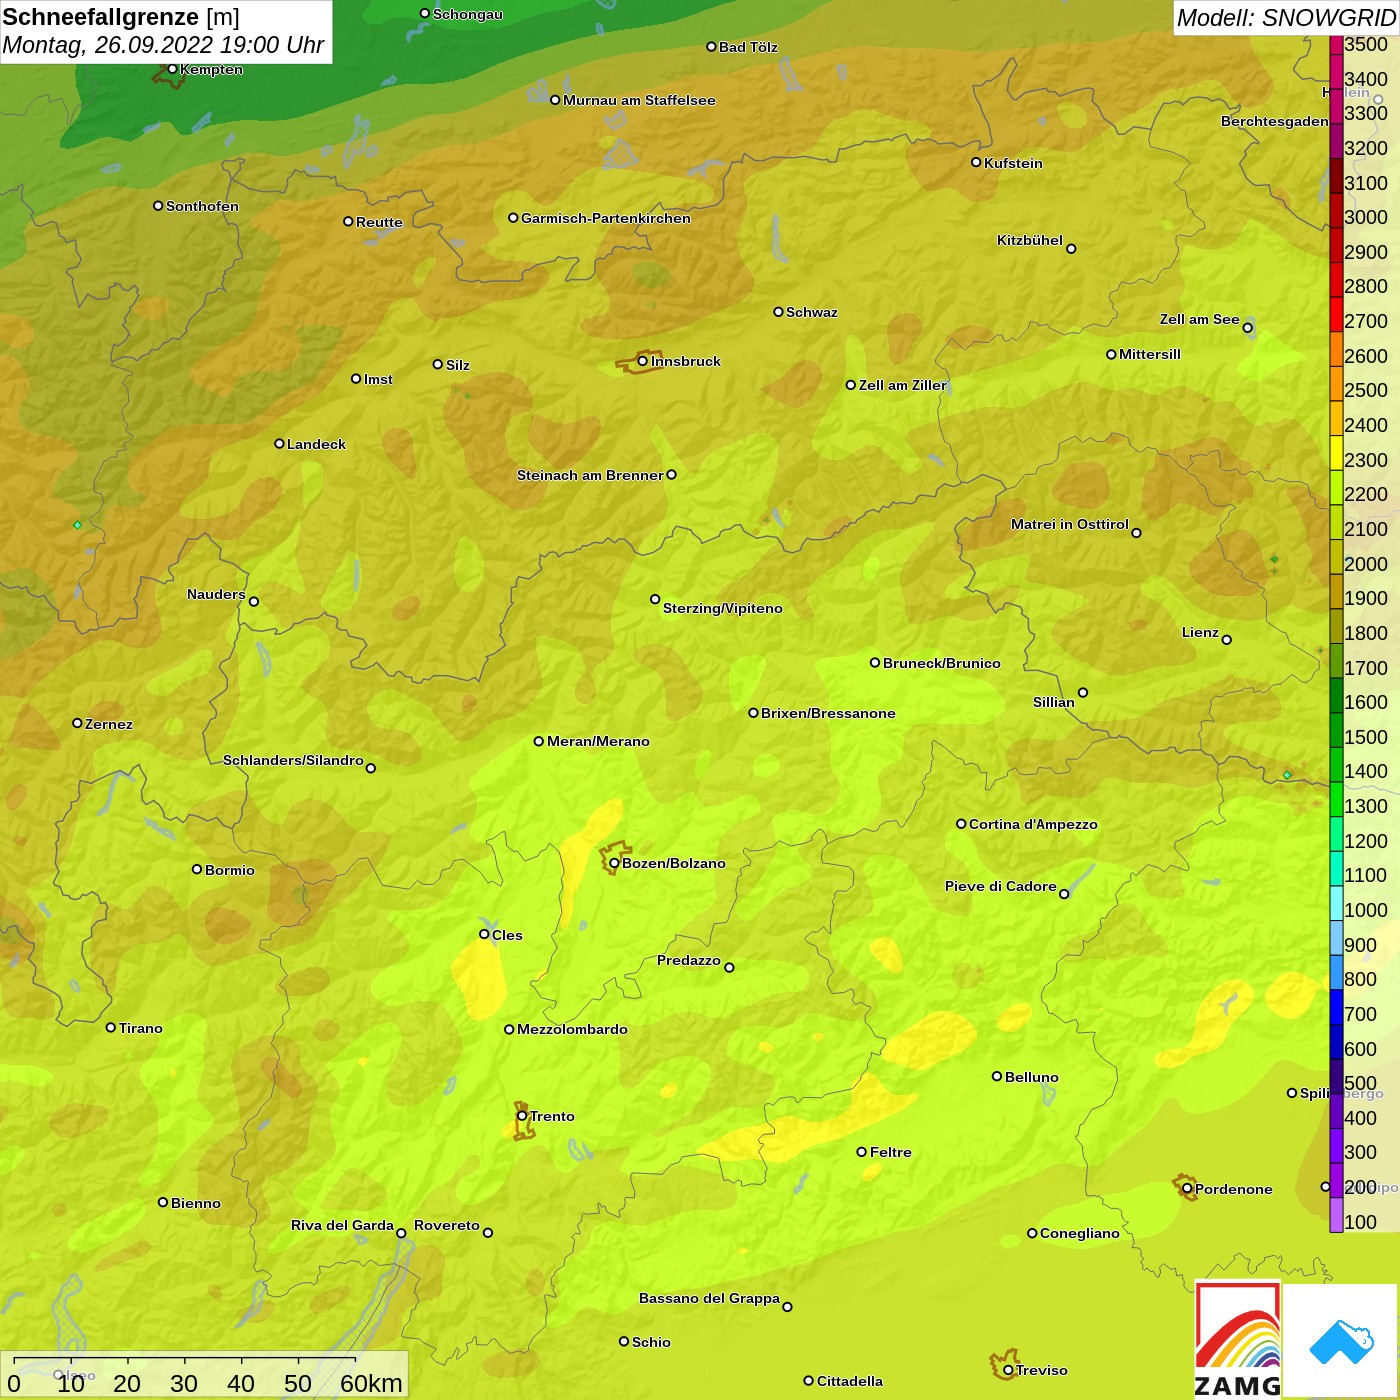Click the Modell: SNOWGRID label
1400x1400 pixels.
(x=1285, y=18)
